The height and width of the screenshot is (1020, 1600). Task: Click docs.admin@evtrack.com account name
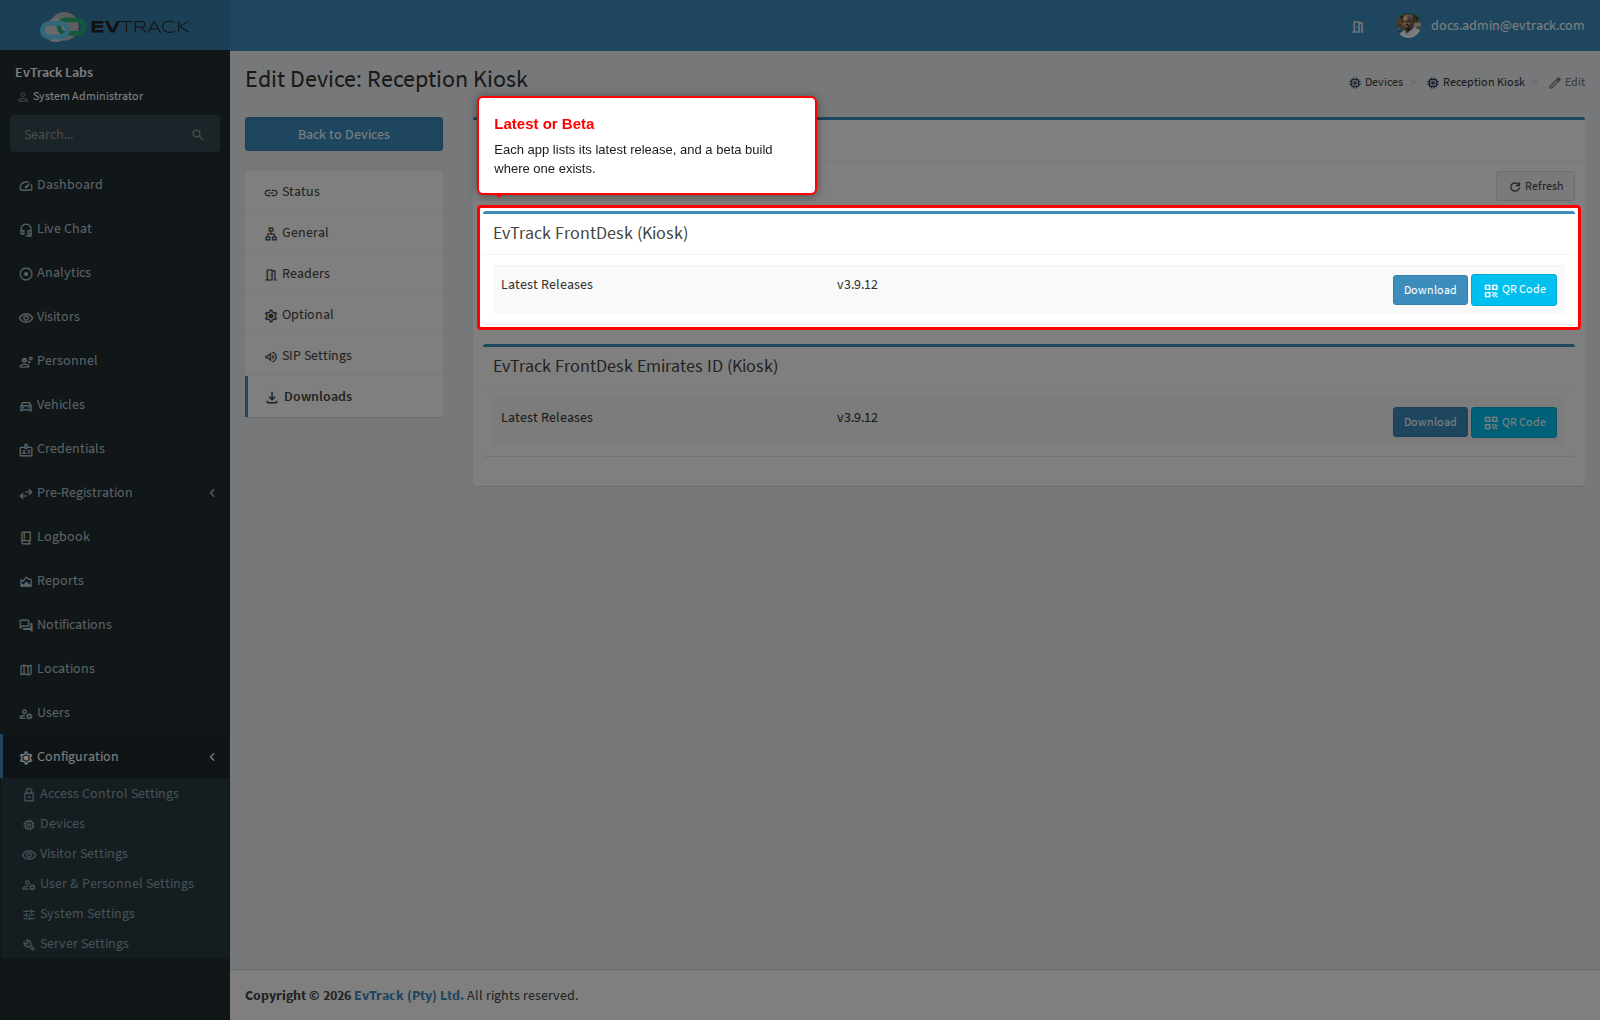click(1507, 26)
